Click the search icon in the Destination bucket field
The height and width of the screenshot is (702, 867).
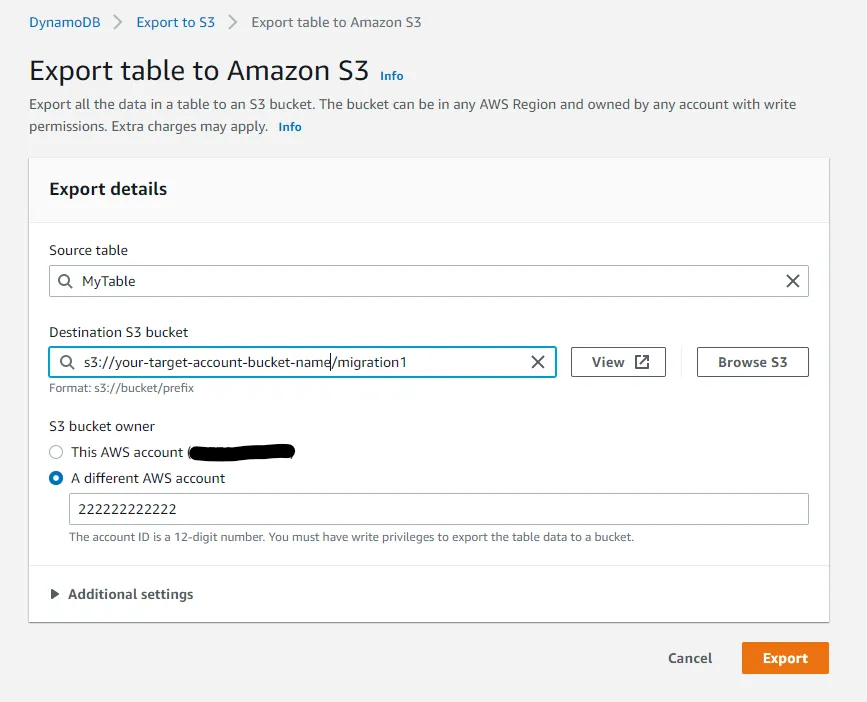(67, 362)
